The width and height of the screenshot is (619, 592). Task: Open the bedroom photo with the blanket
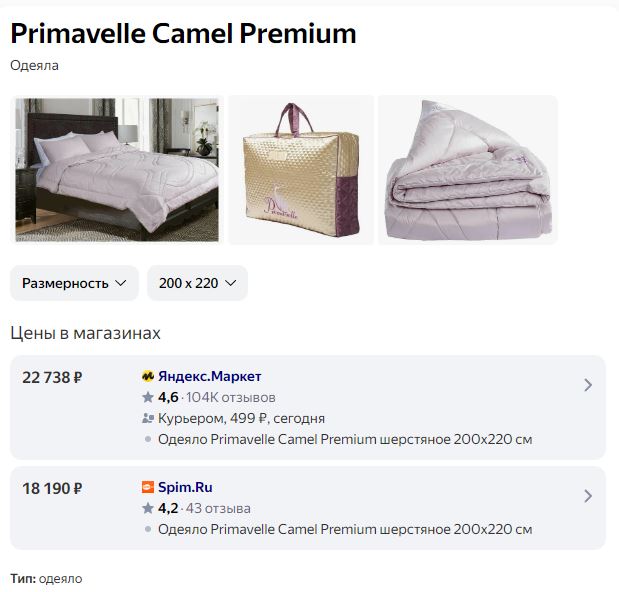pos(117,169)
